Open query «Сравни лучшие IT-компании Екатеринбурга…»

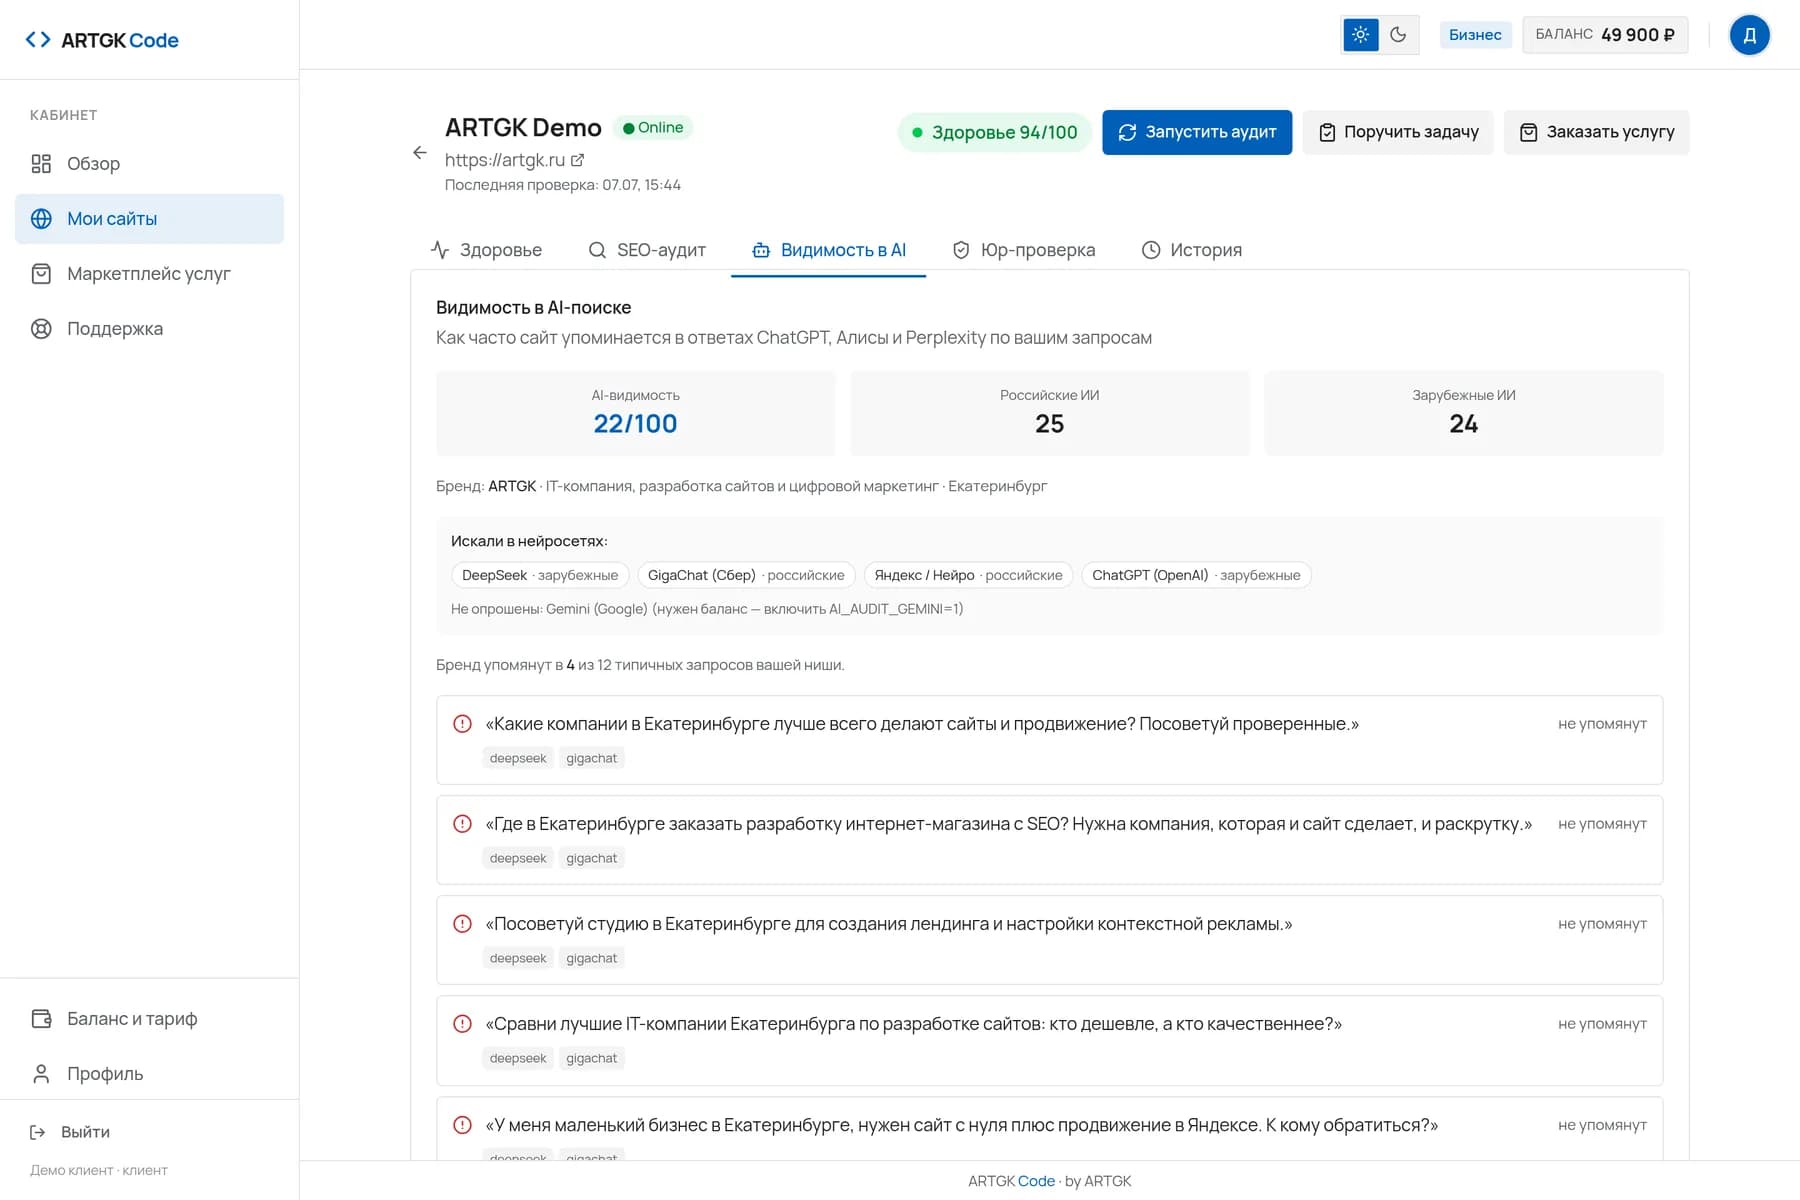pos(1050,1040)
